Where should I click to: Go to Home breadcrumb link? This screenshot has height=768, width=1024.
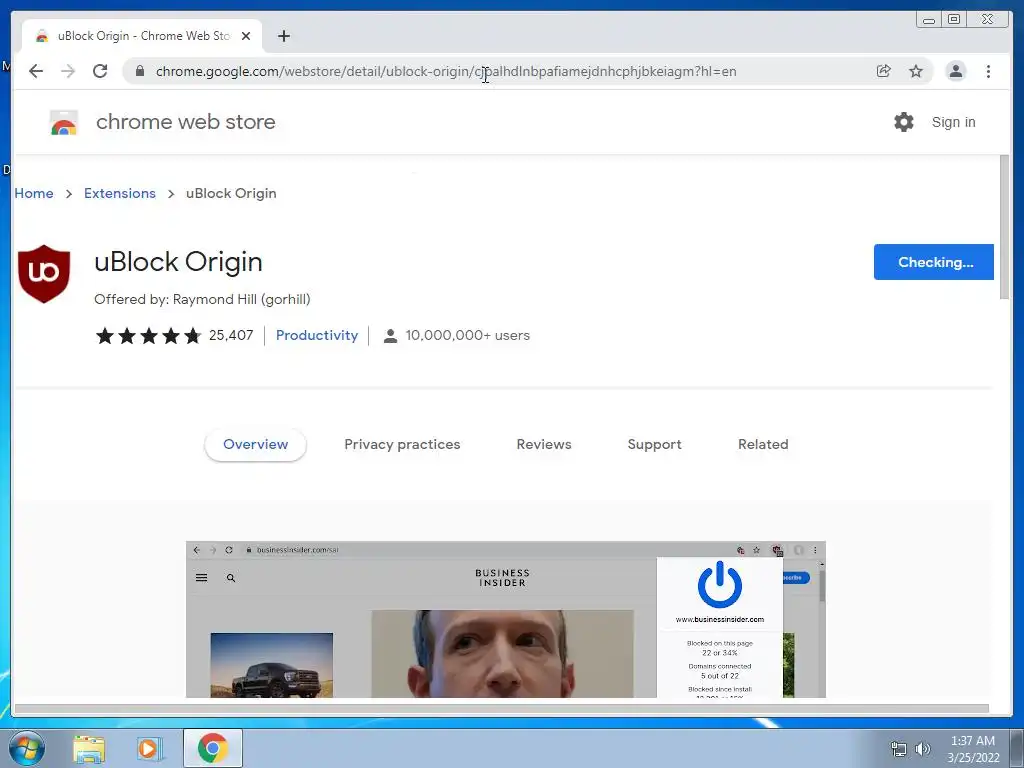pyautogui.click(x=34, y=193)
